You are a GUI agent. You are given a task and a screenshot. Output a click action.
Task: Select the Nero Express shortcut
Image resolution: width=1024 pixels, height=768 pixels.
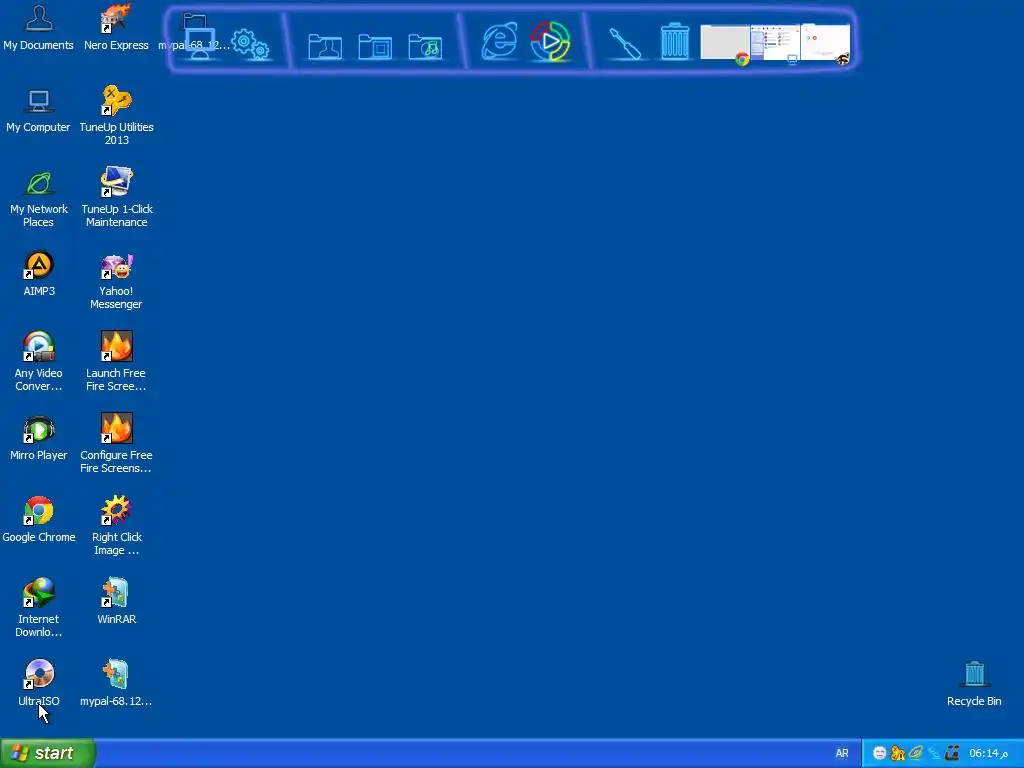click(116, 27)
